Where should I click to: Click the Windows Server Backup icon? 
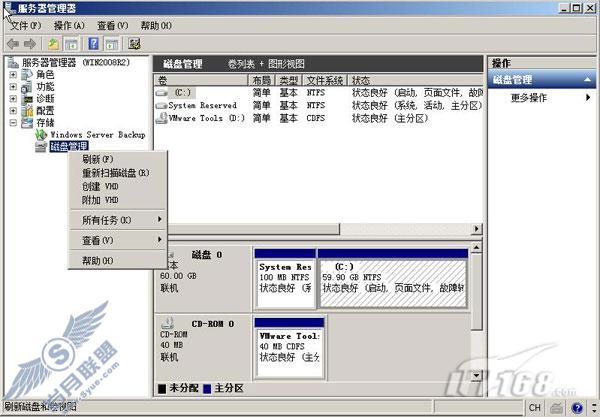[x=41, y=135]
